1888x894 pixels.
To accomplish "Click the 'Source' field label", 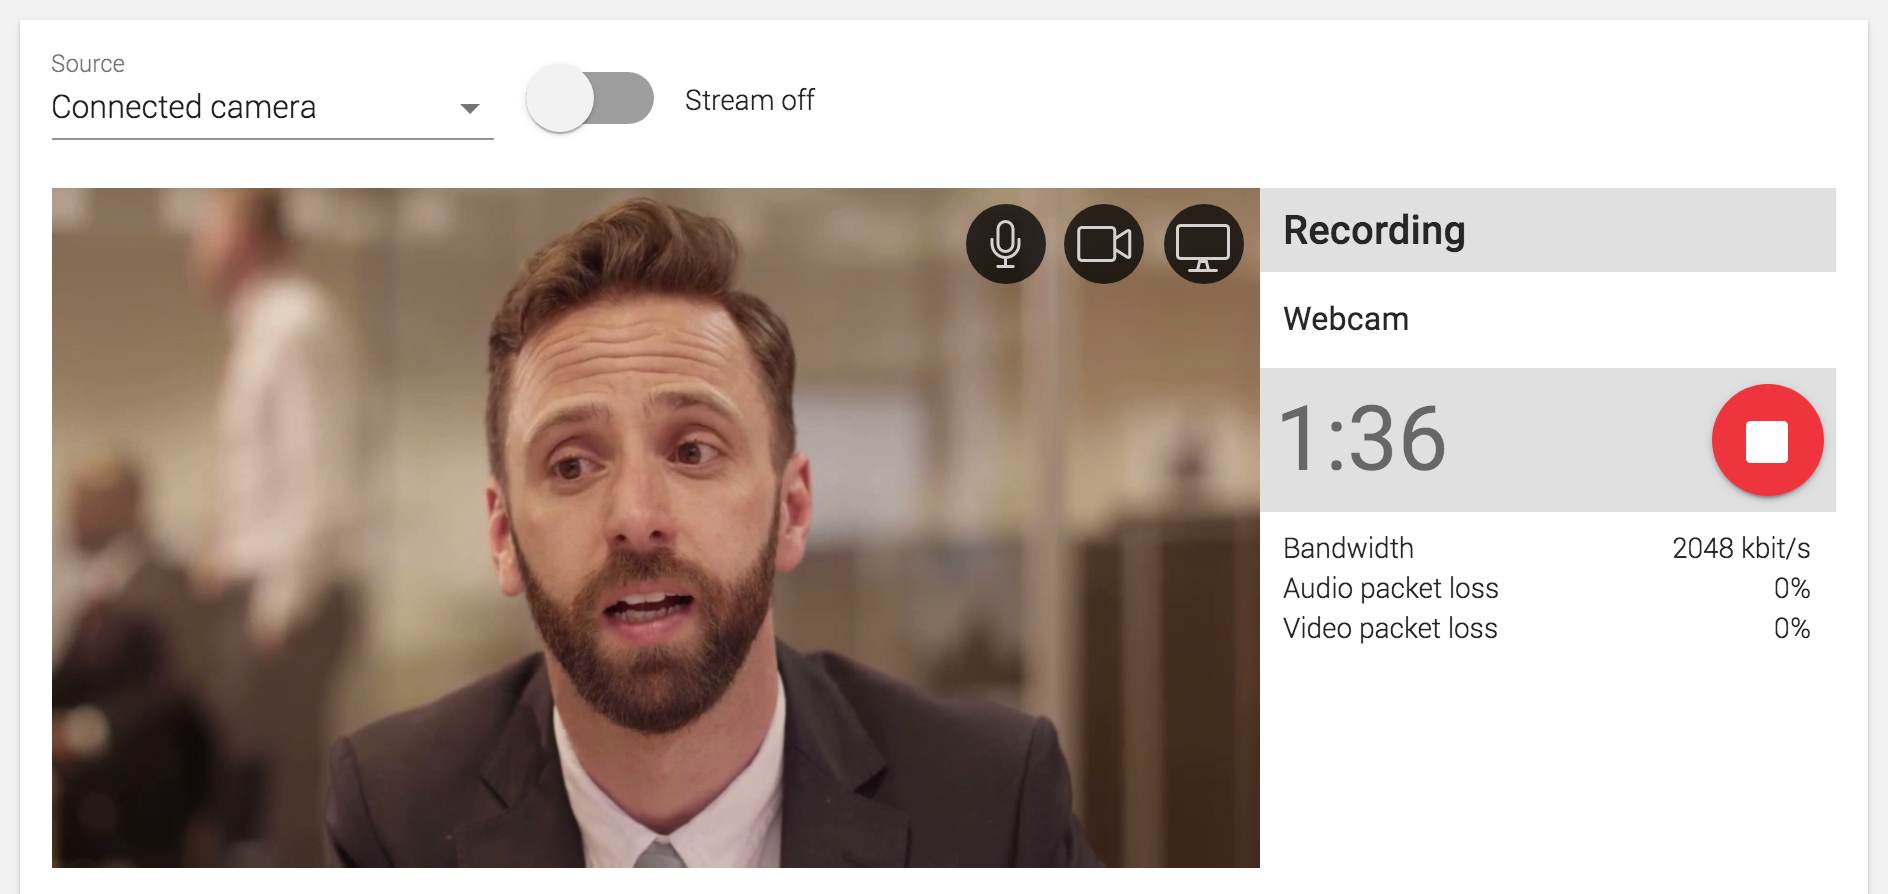I will 88,64.
